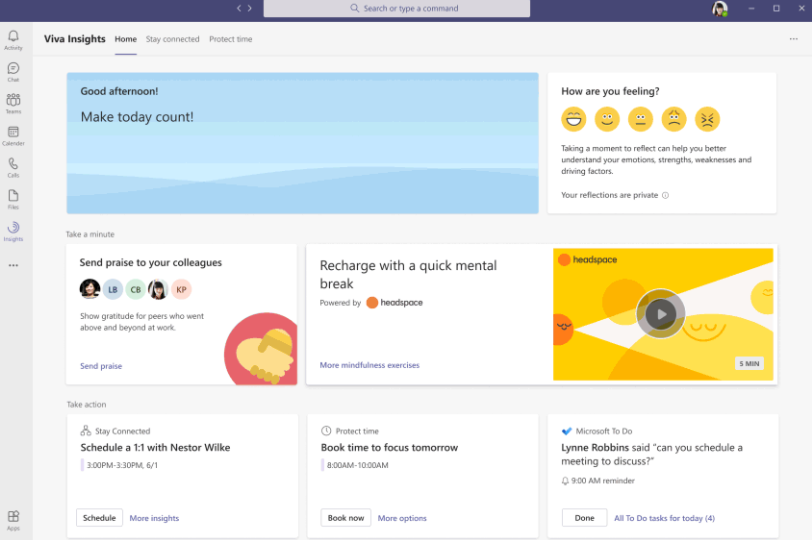Open Viva Insights more options ellipsis
812x540 pixels.
(x=793, y=39)
